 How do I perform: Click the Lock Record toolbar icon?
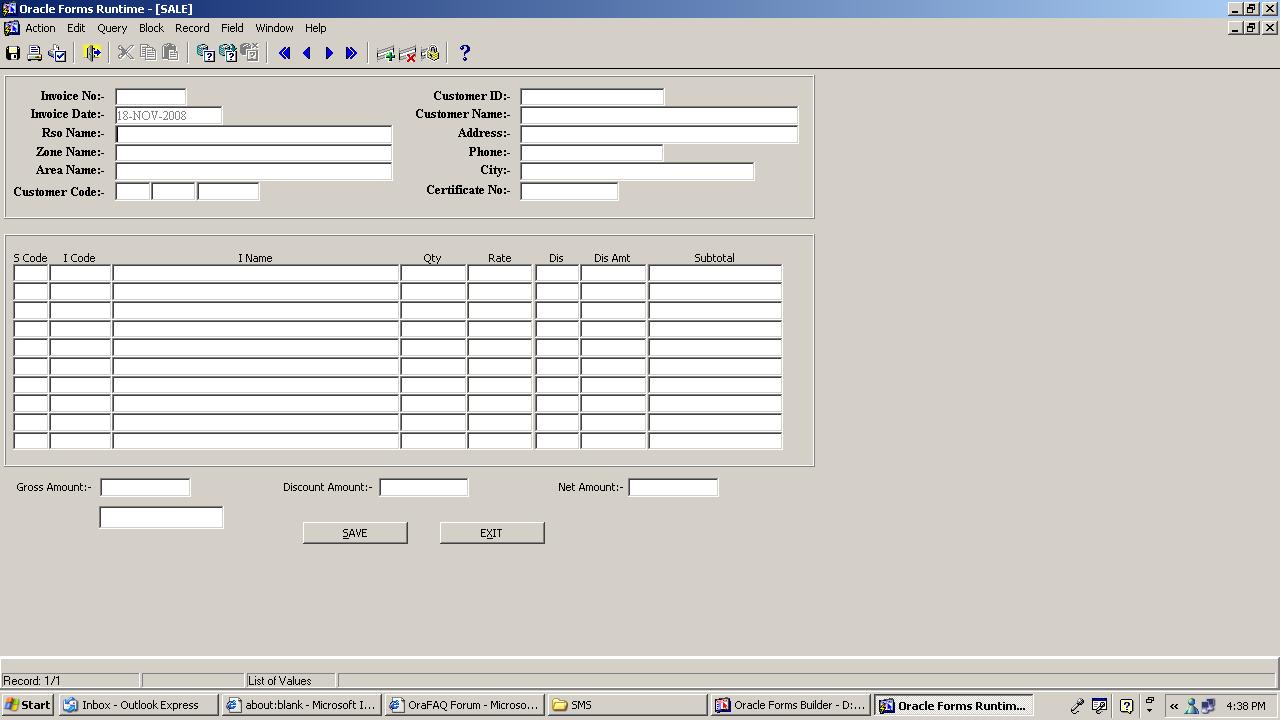[430, 53]
